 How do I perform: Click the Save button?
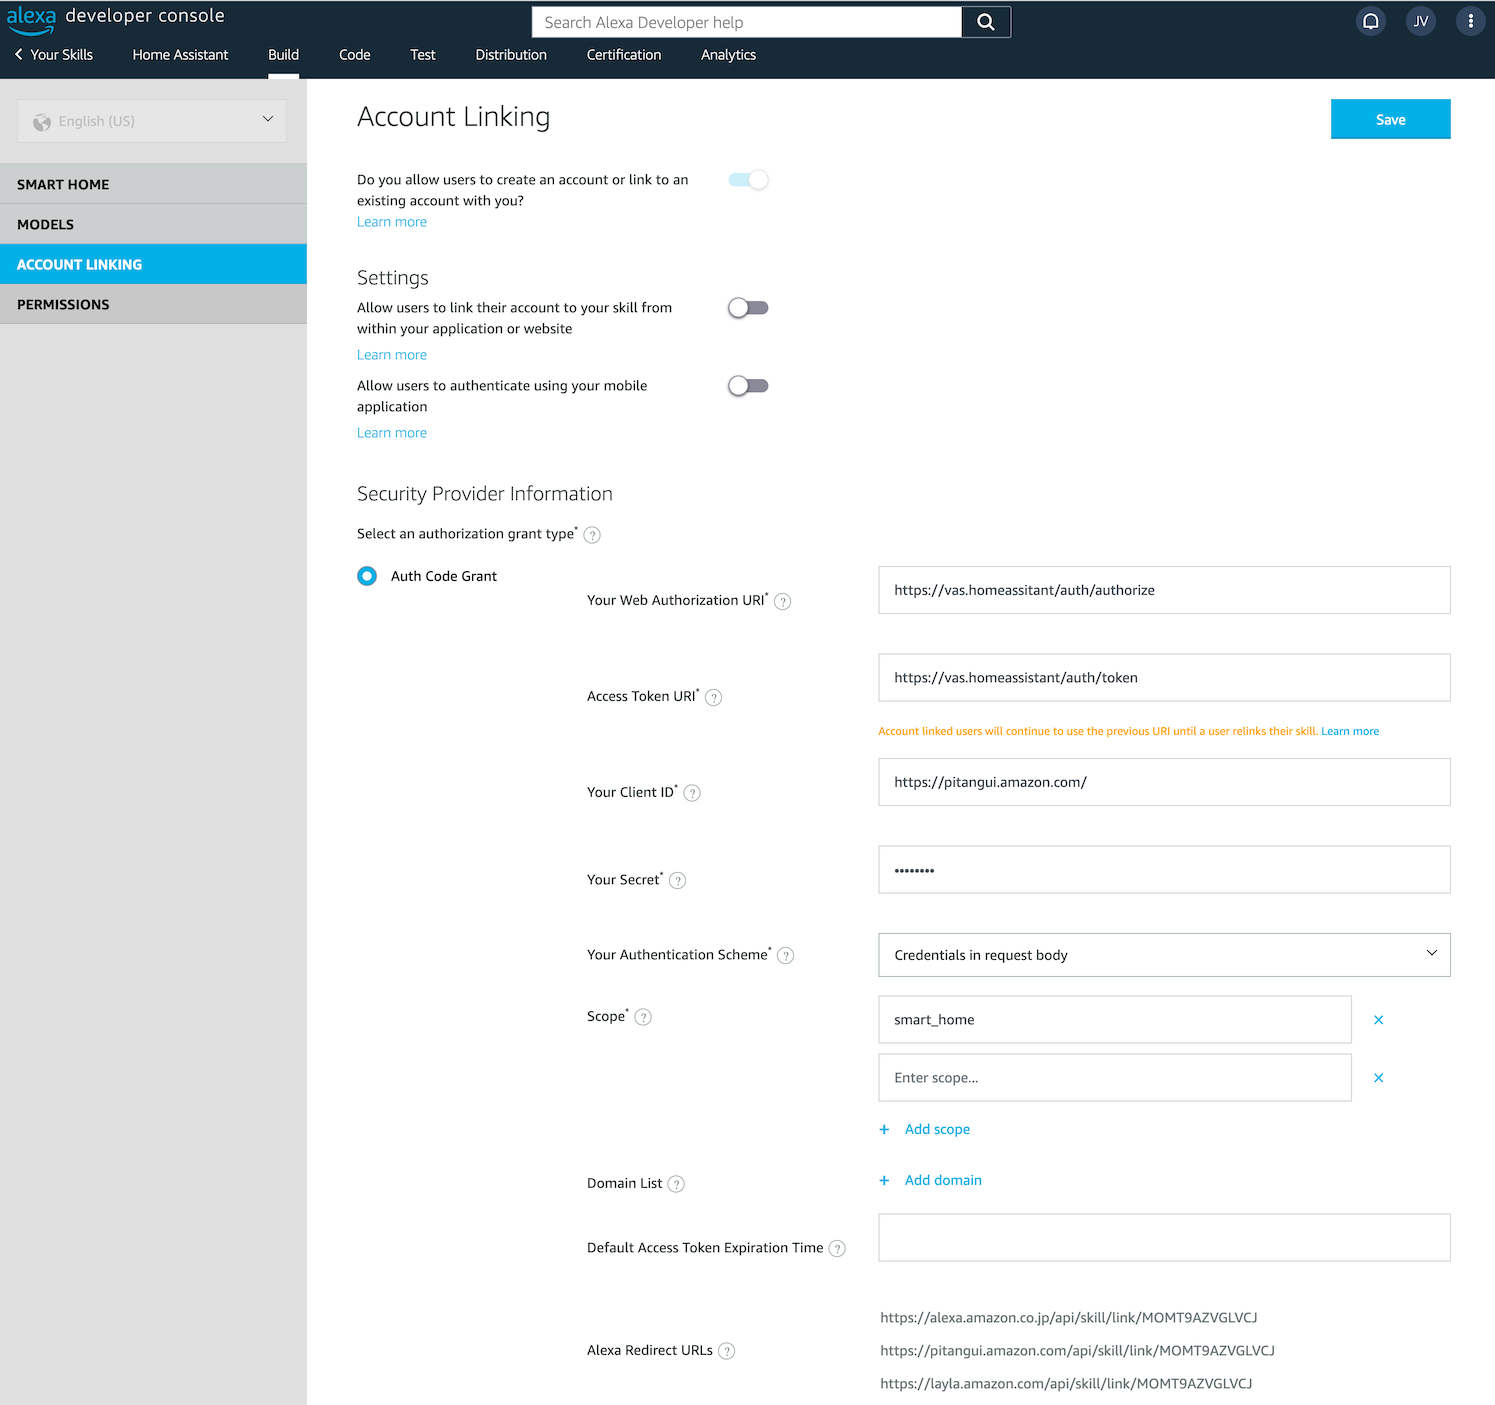(1390, 119)
